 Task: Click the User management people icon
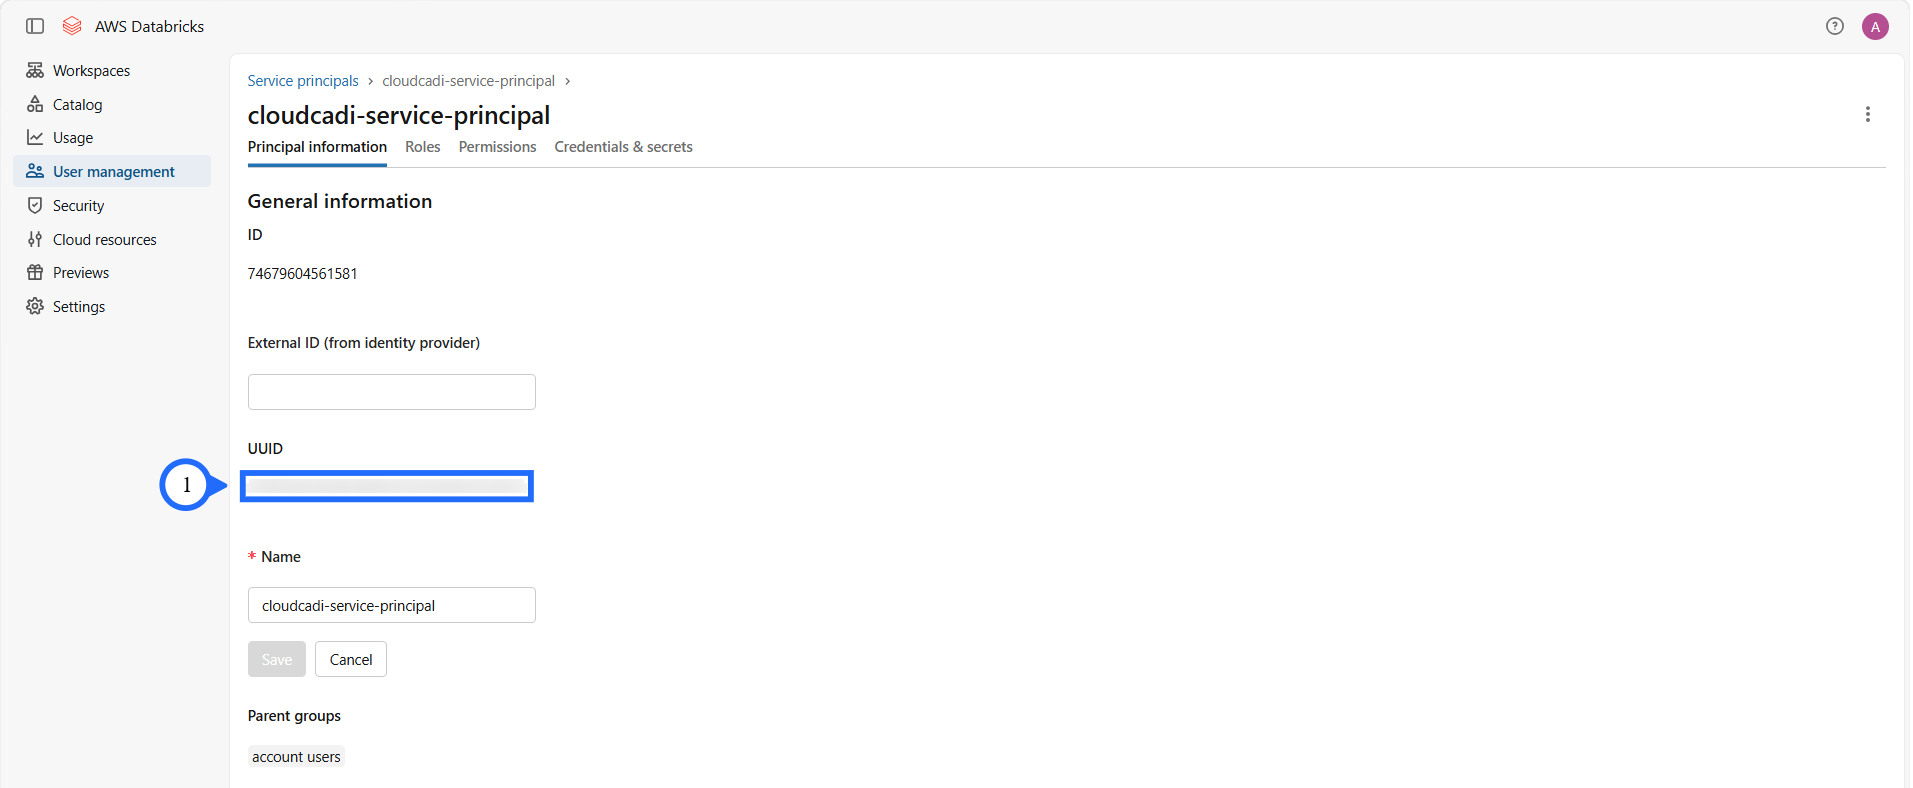[35, 171]
